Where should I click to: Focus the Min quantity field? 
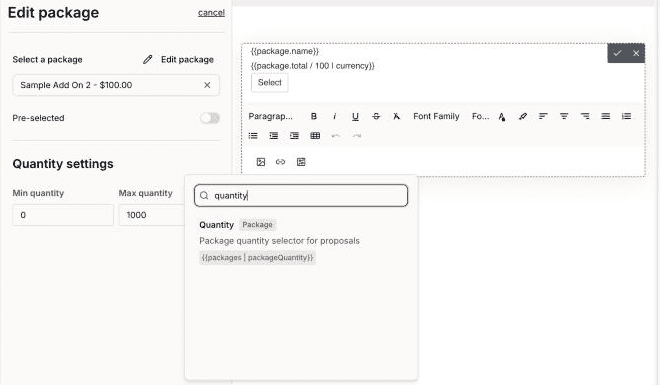63,215
